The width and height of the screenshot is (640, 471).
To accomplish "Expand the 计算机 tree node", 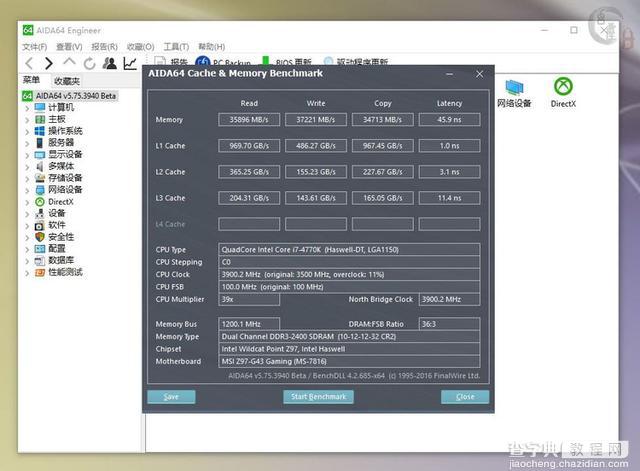I will [27, 108].
